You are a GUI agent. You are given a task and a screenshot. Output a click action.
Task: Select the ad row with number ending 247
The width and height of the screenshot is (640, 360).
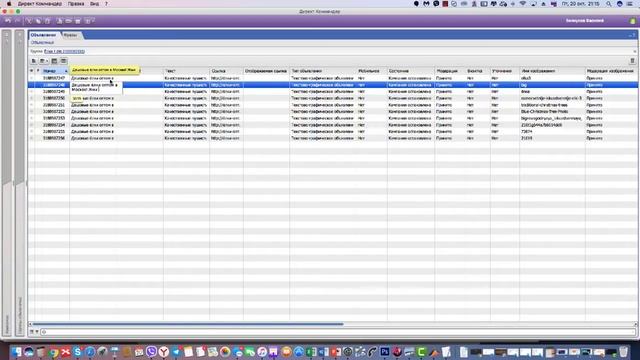(x=333, y=78)
